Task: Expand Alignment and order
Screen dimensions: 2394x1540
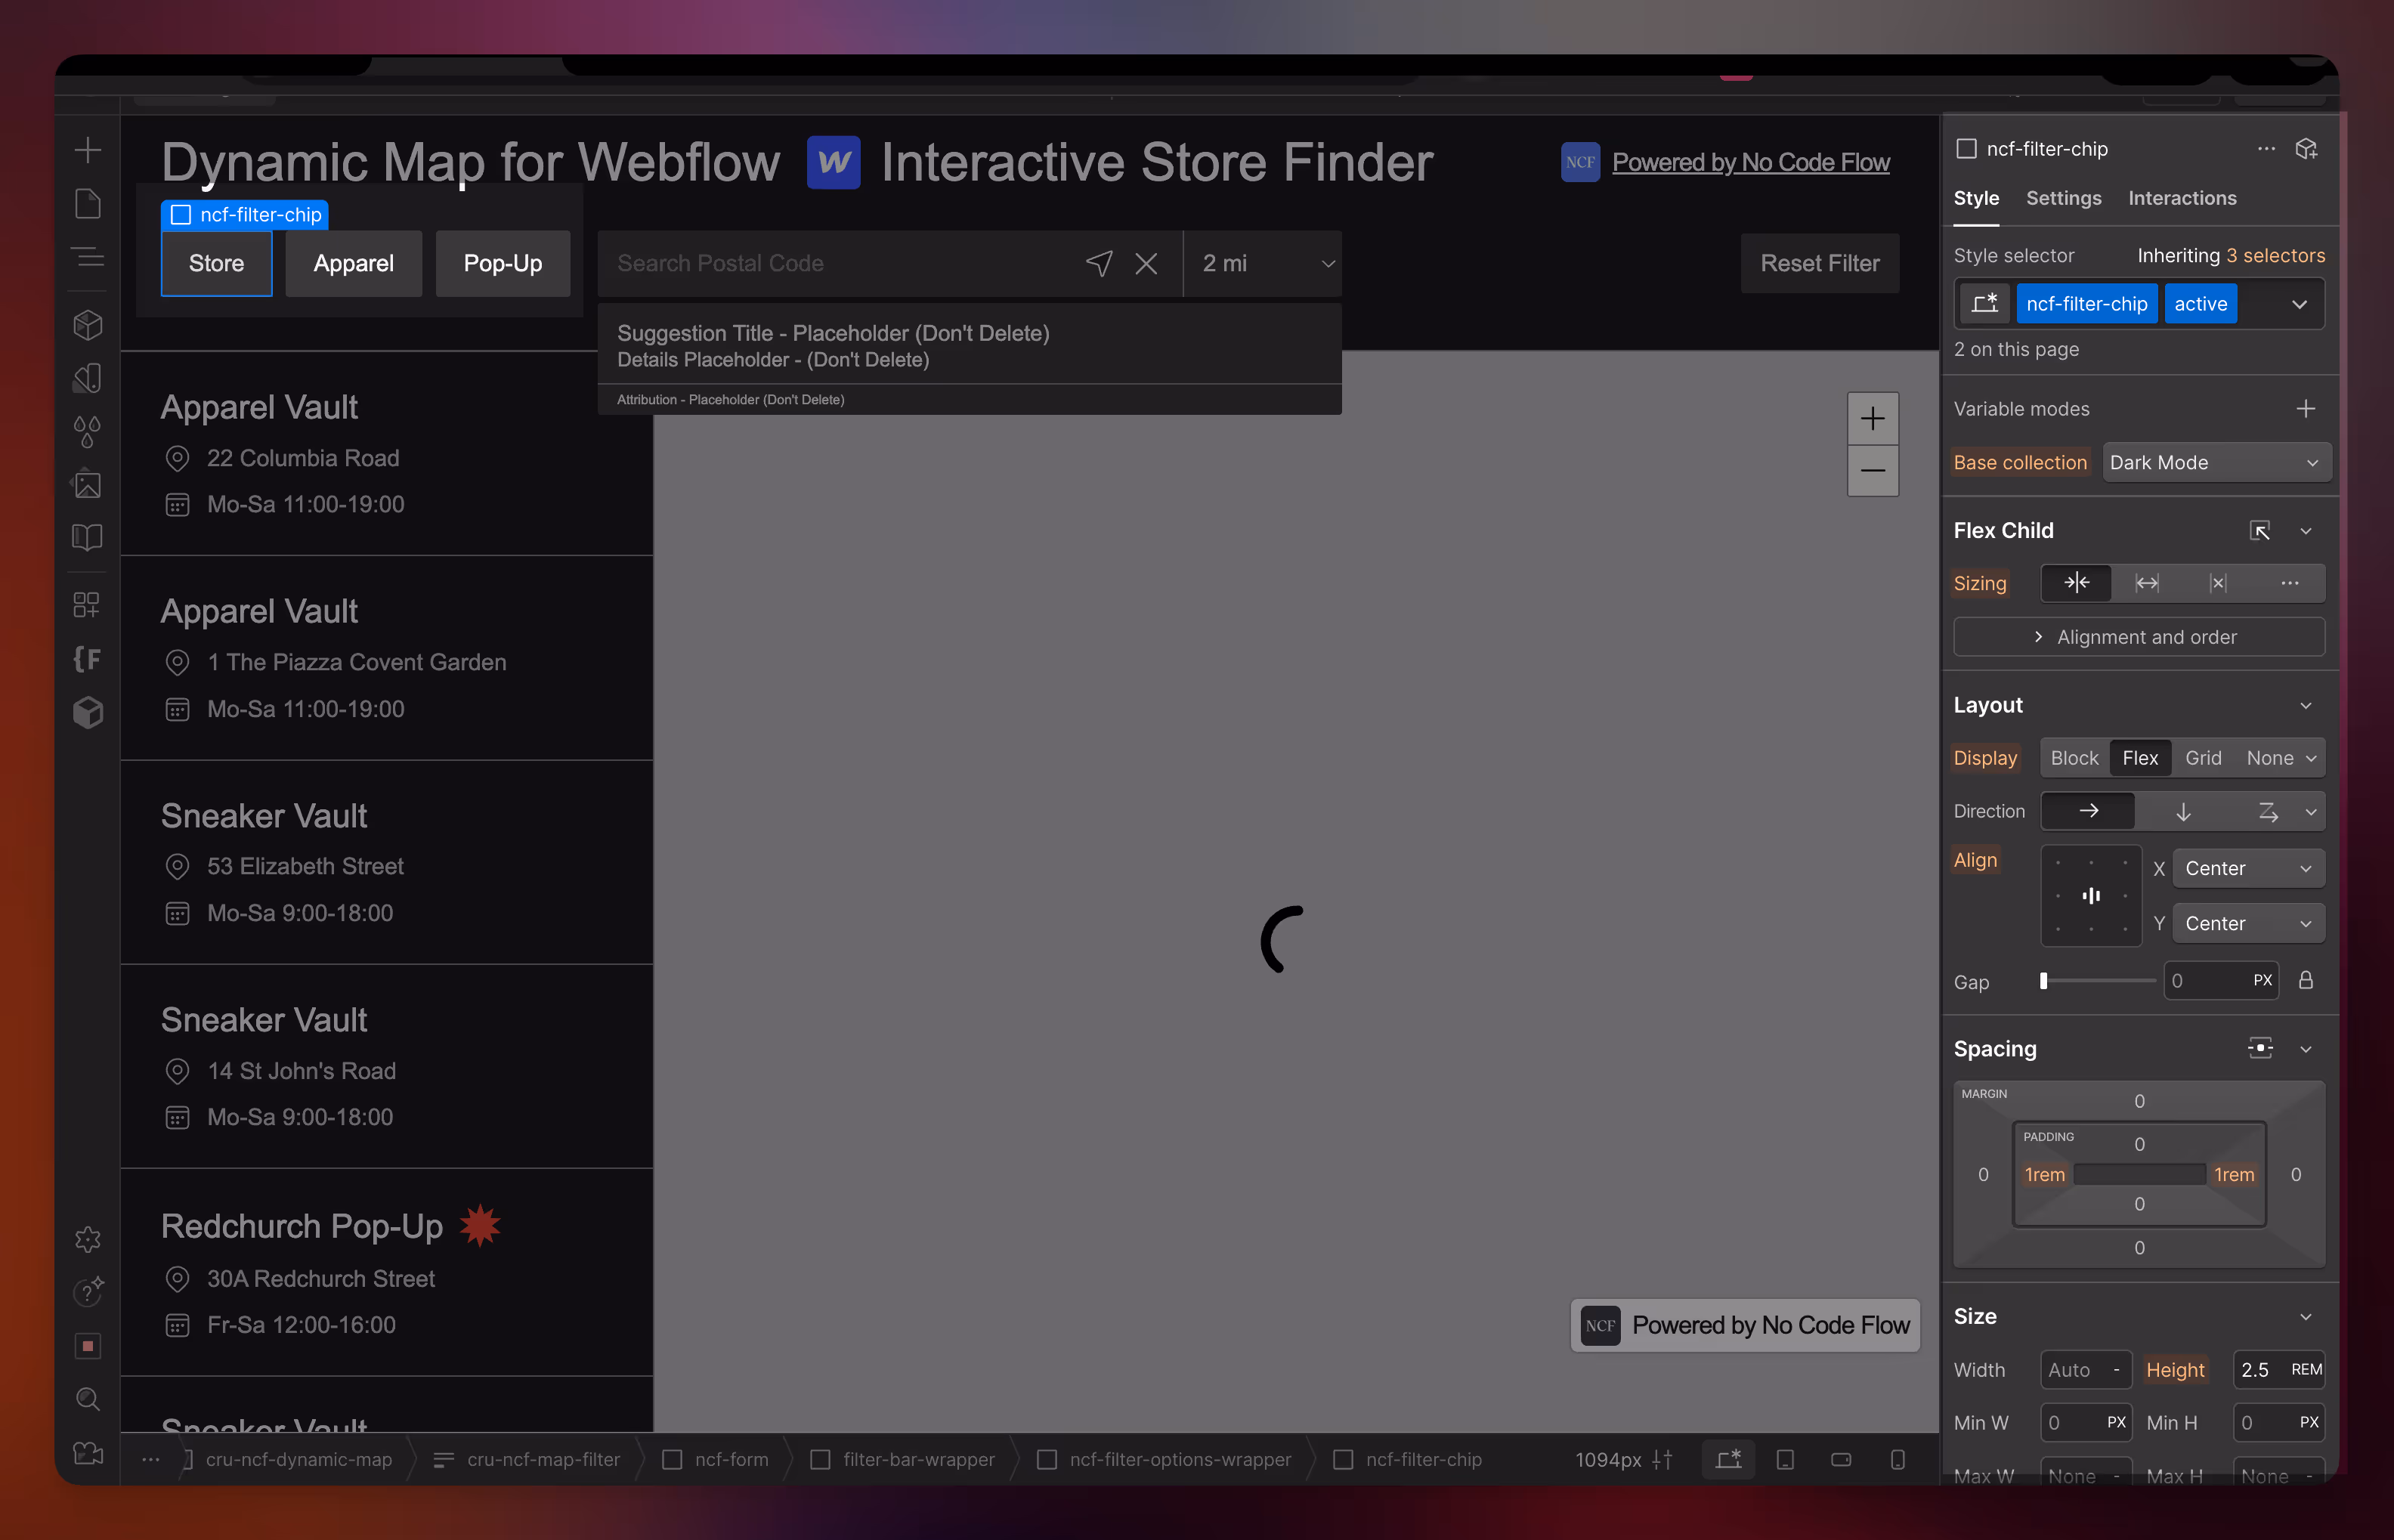Action: 2138,637
